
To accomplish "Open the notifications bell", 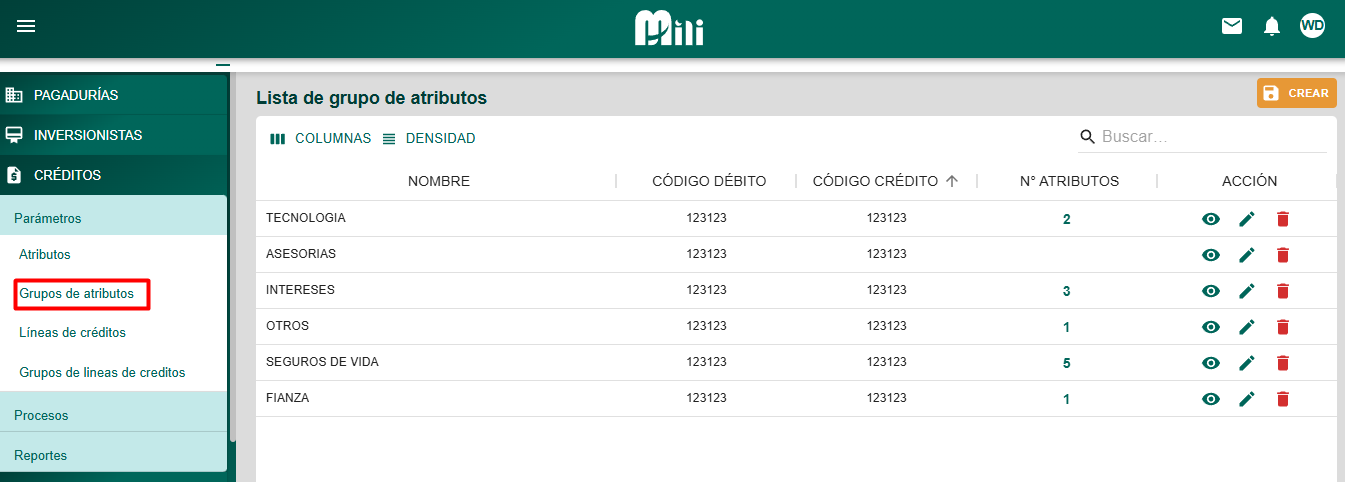I will 1272,27.
